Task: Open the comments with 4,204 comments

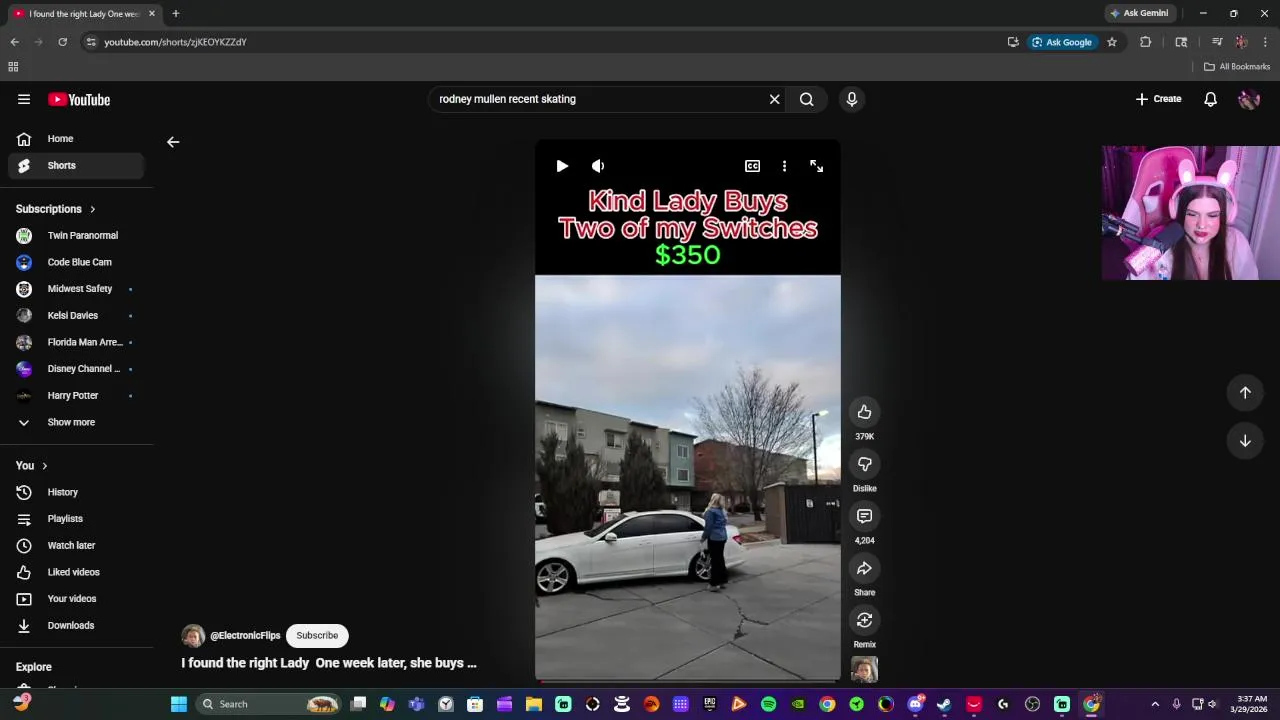Action: 864,516
